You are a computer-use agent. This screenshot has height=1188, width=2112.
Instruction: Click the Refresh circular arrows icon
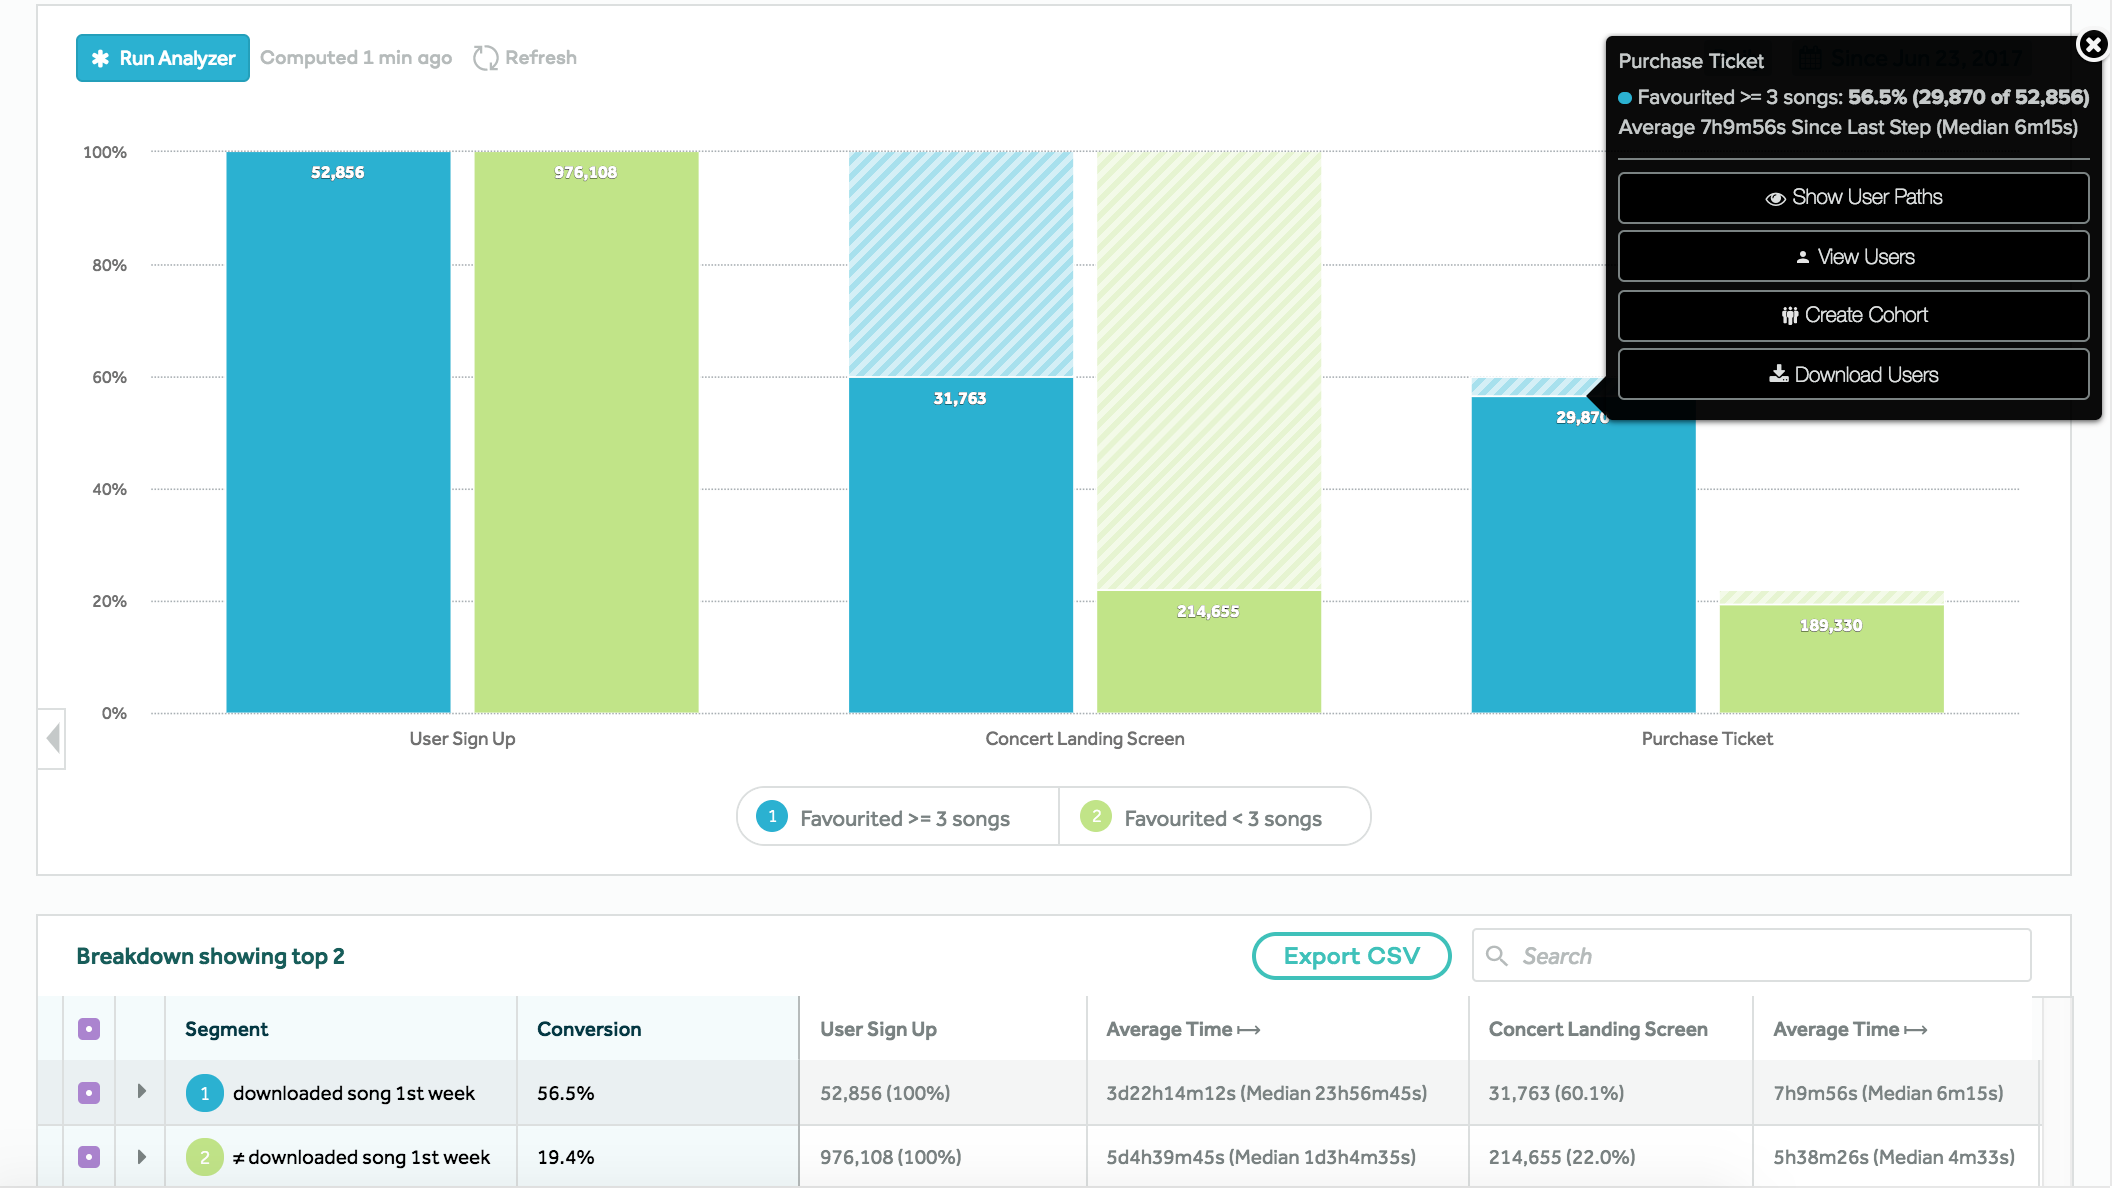pos(485,58)
